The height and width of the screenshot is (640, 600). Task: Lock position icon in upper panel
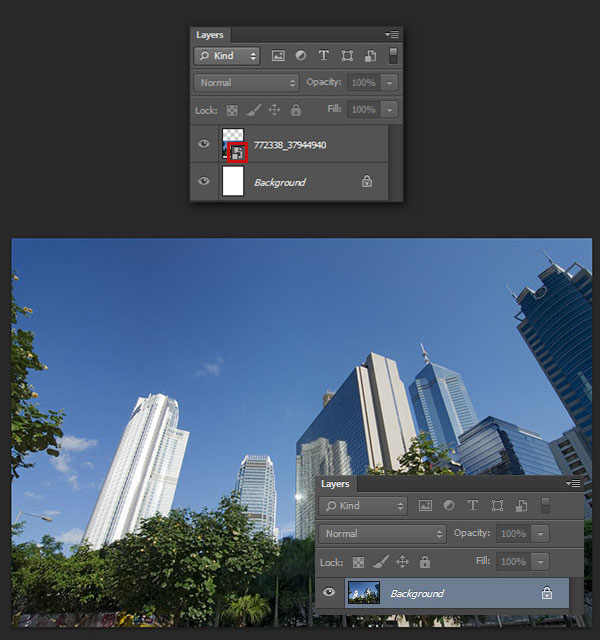274,110
